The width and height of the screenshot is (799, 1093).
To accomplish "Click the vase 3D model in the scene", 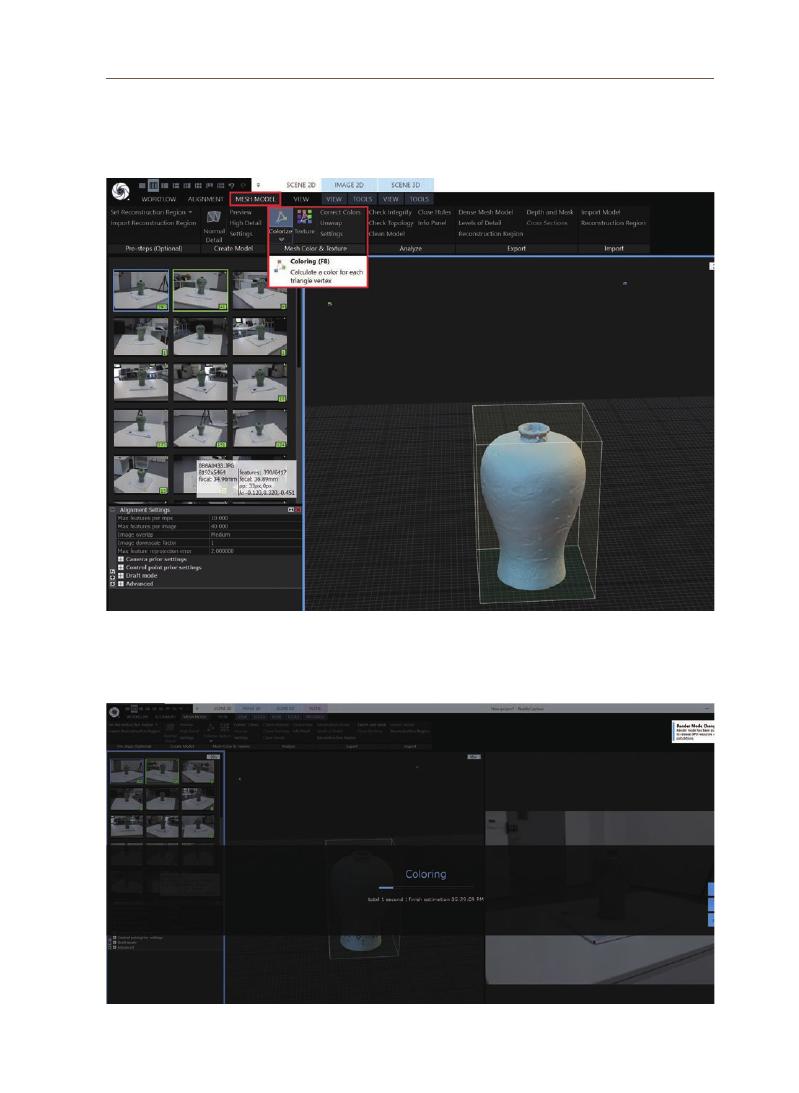I will [532, 505].
